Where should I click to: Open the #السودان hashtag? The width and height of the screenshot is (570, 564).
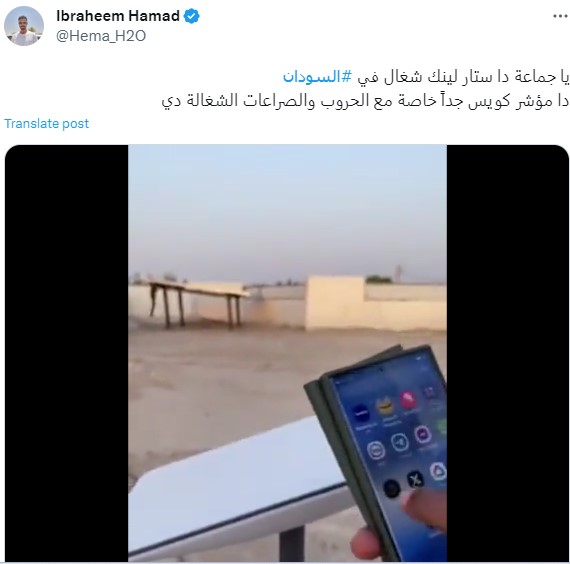(x=318, y=77)
